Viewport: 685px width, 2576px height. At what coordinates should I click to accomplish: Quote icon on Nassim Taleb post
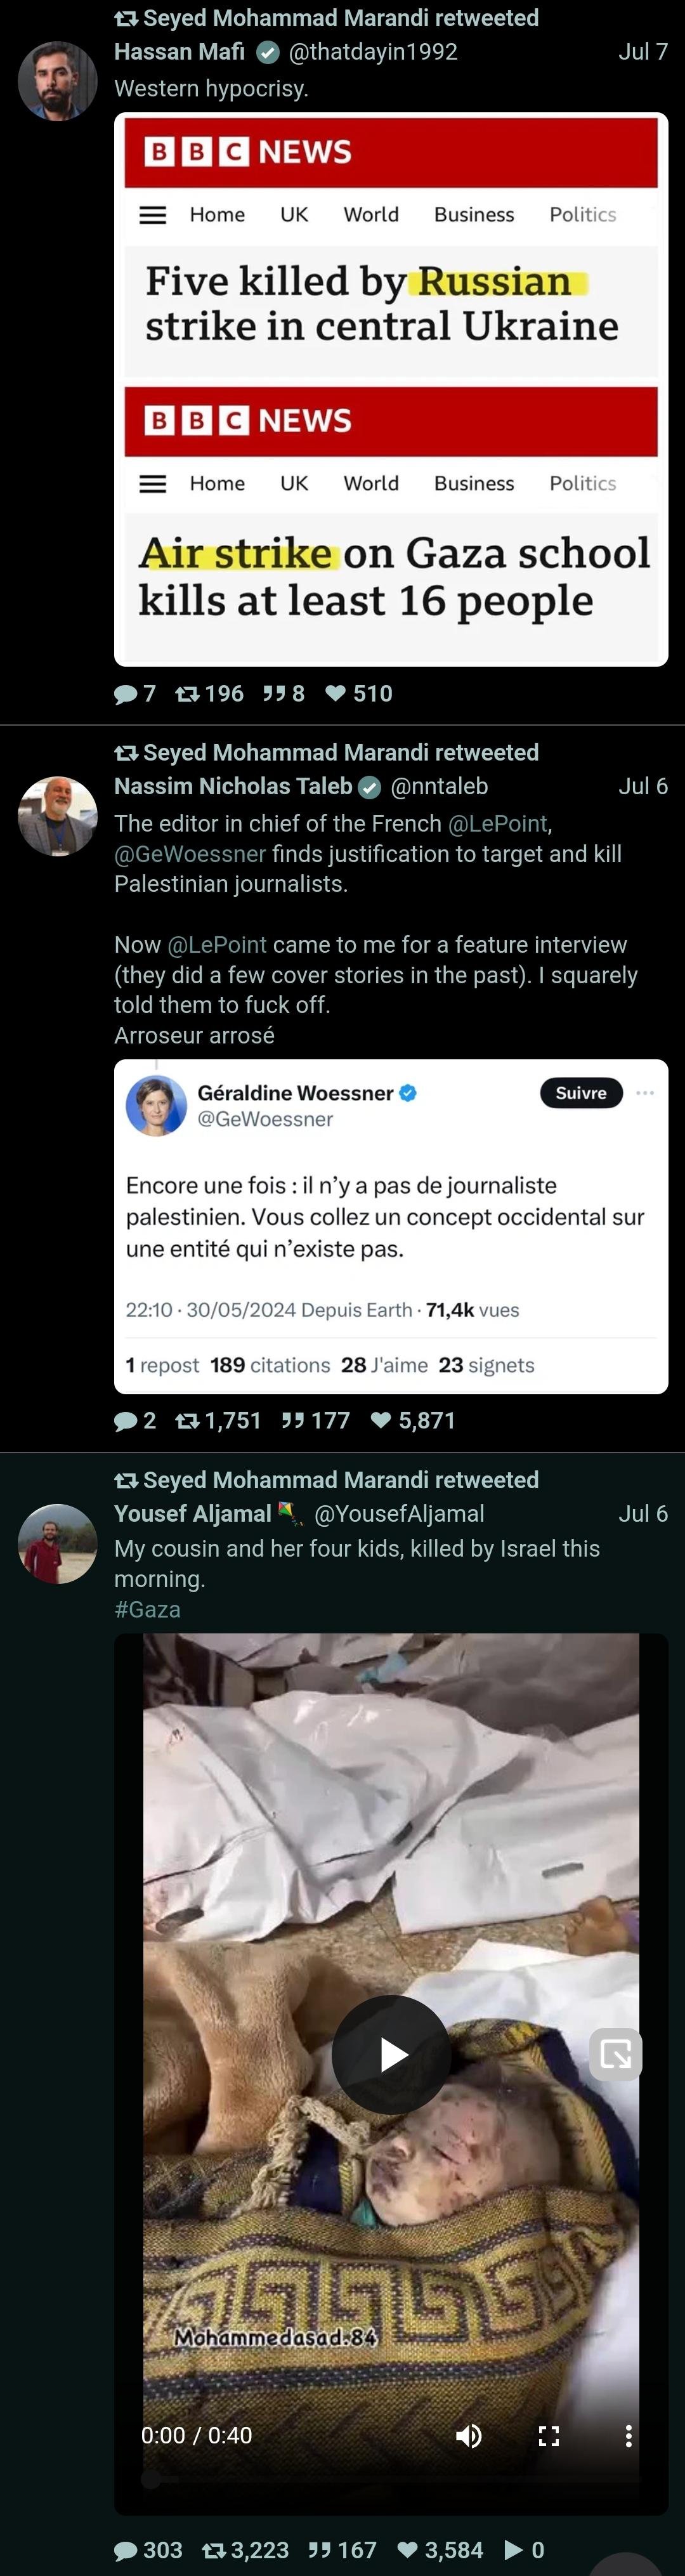click(292, 1420)
